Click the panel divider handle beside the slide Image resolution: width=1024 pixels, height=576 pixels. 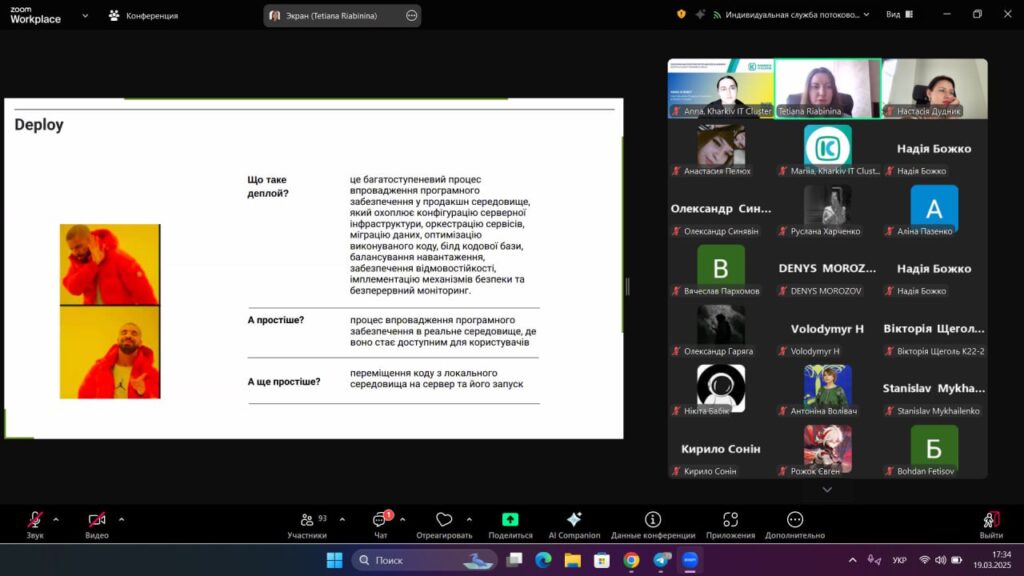tap(628, 287)
